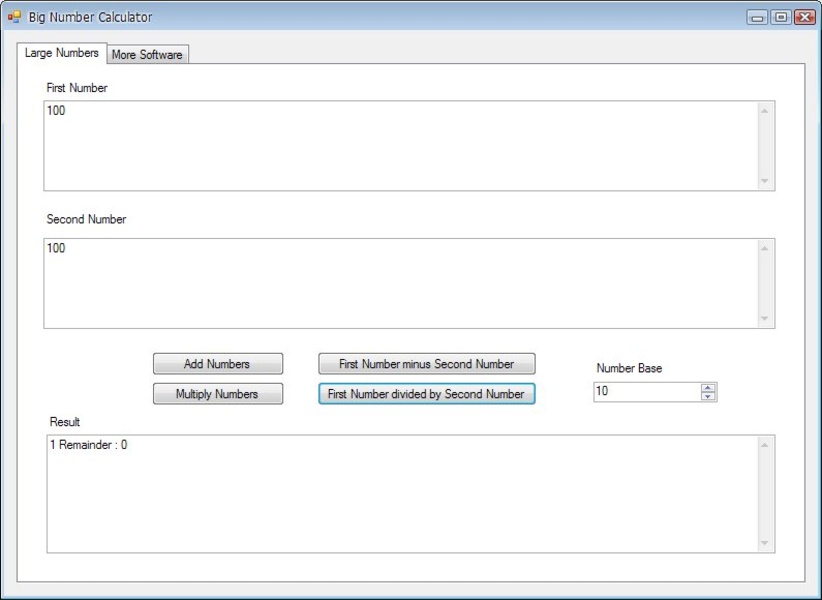Click the Big Number Calculator title bar icon
The width and height of the screenshot is (822, 600).
coord(14,17)
